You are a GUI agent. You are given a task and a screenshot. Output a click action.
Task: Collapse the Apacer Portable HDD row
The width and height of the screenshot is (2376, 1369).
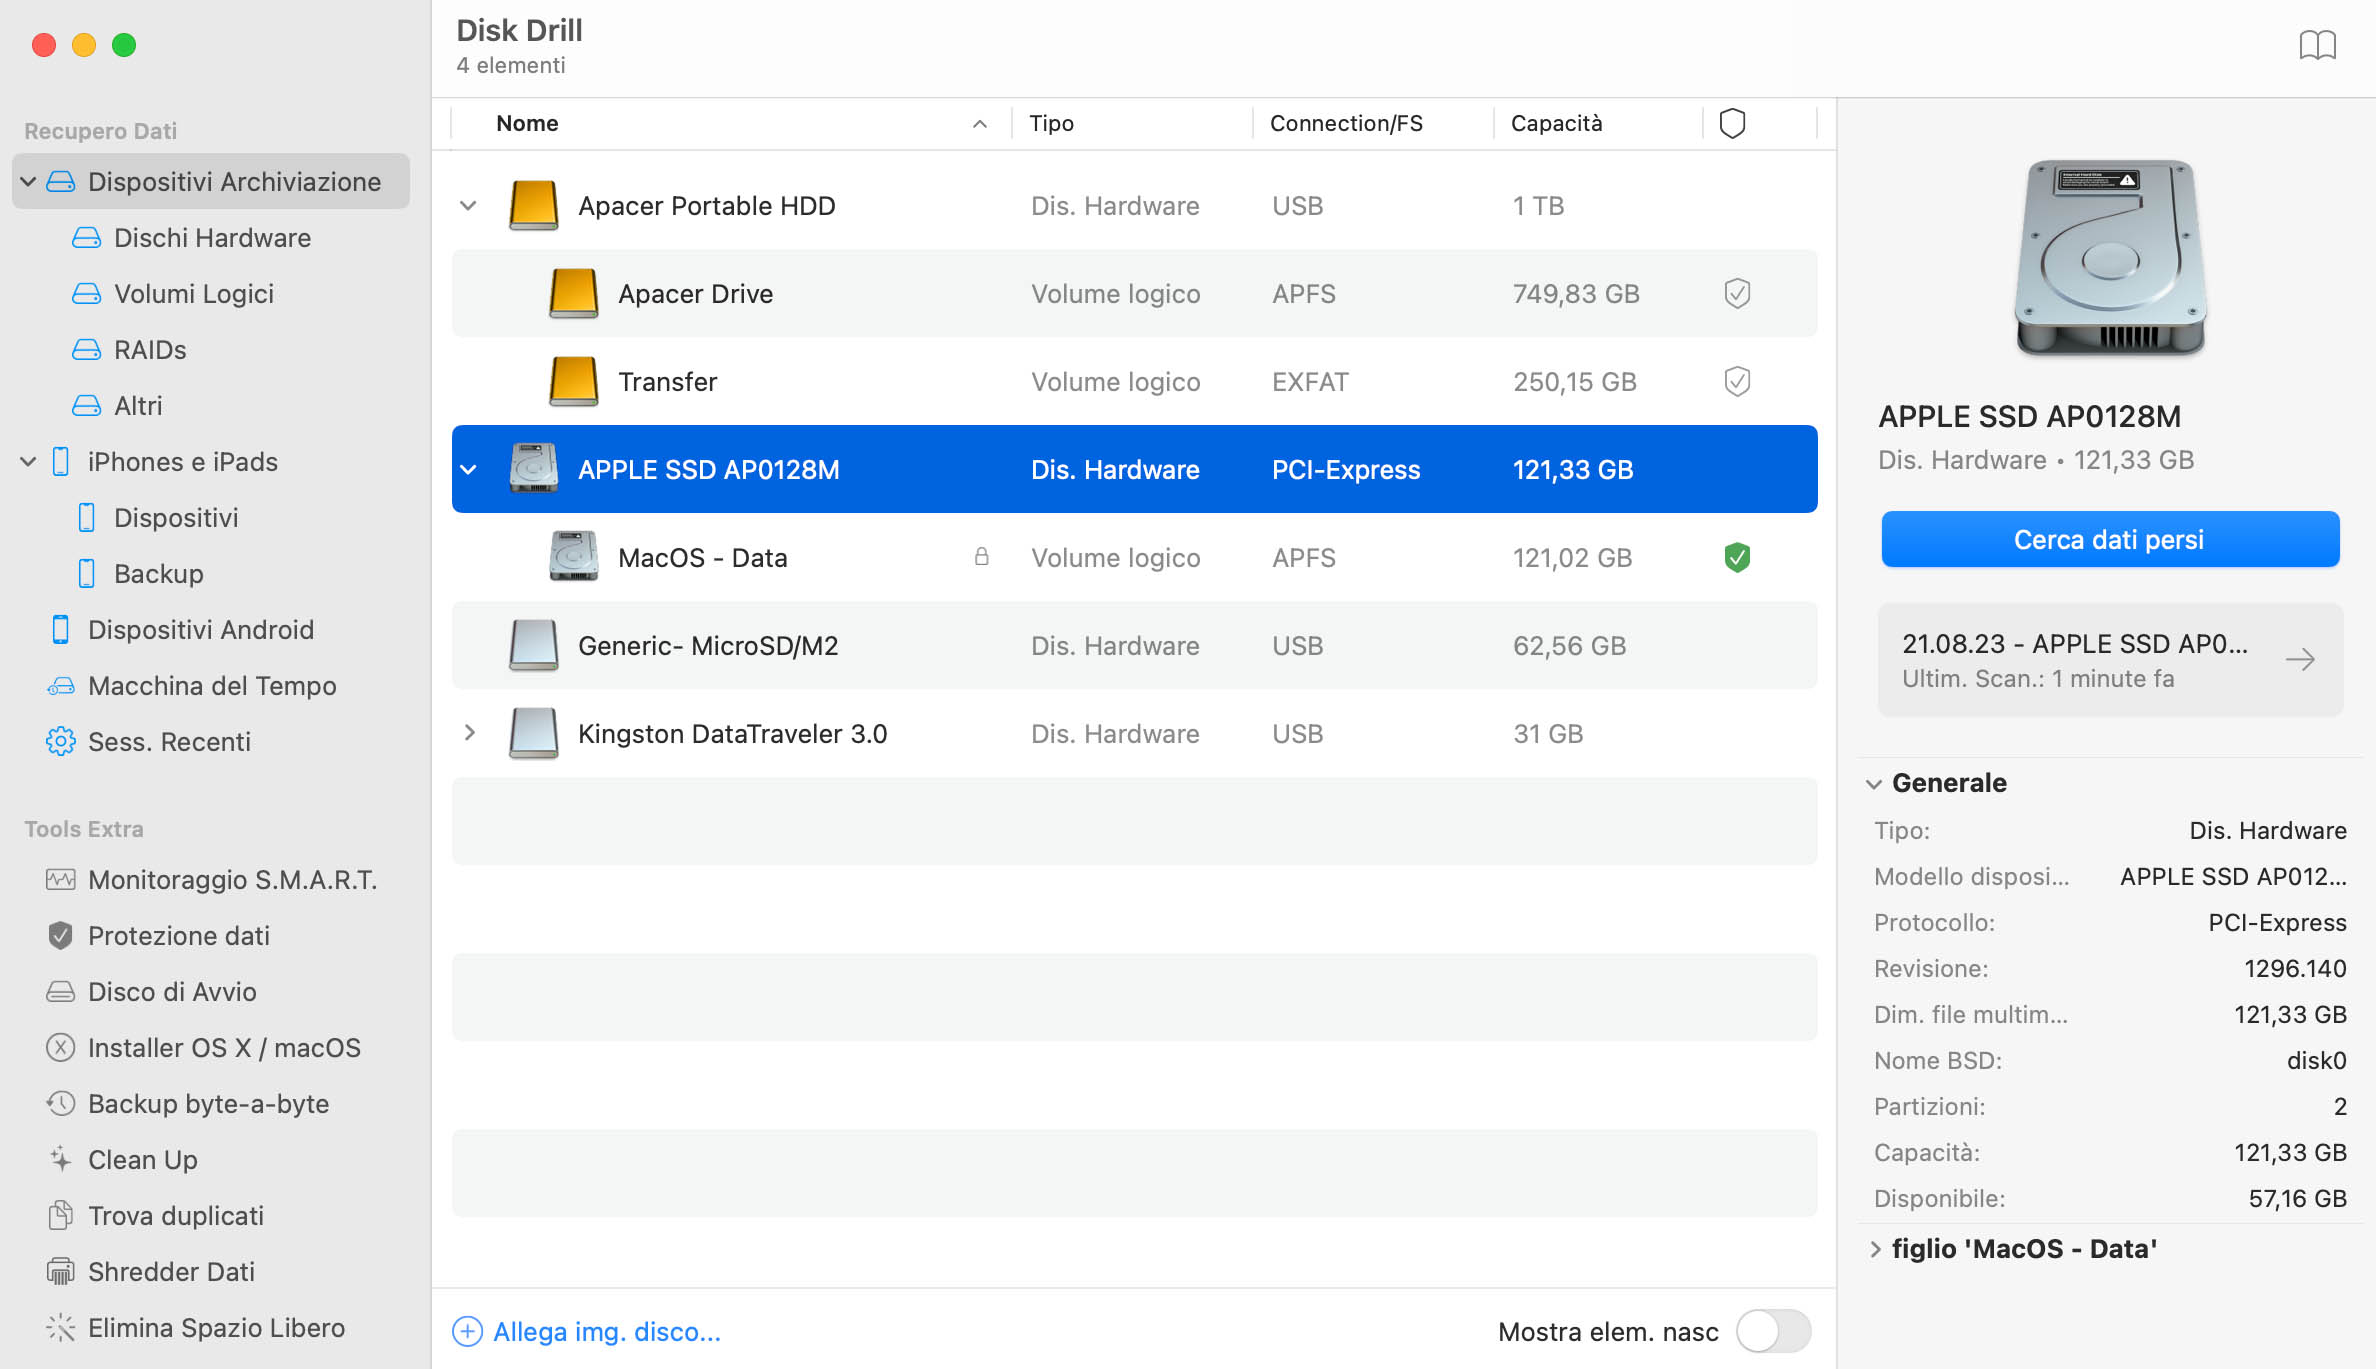468,205
